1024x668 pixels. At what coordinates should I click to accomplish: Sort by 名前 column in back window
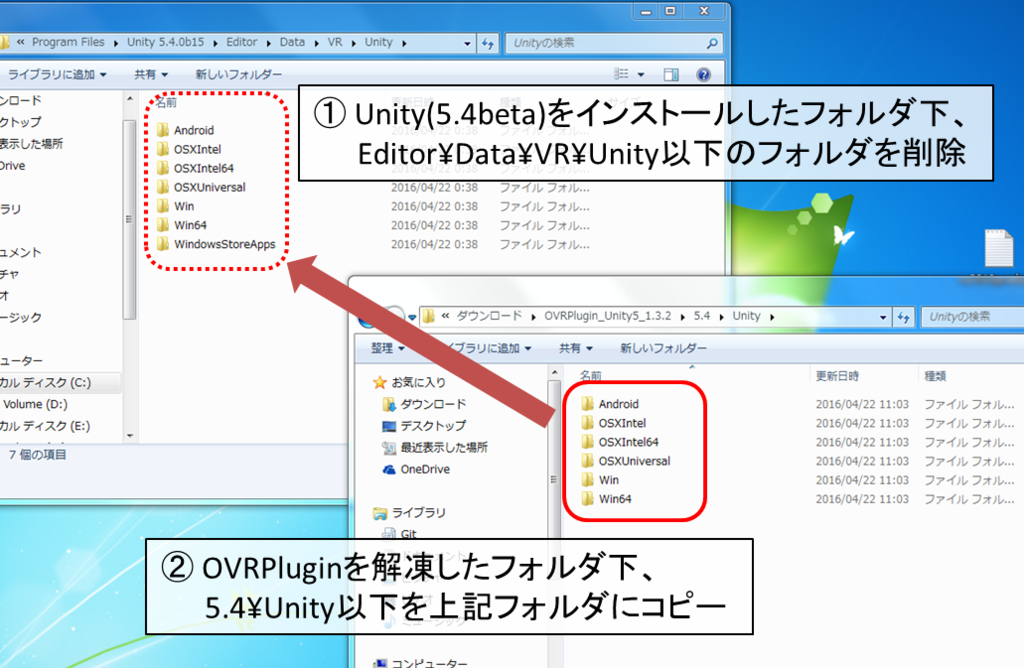pyautogui.click(x=167, y=103)
